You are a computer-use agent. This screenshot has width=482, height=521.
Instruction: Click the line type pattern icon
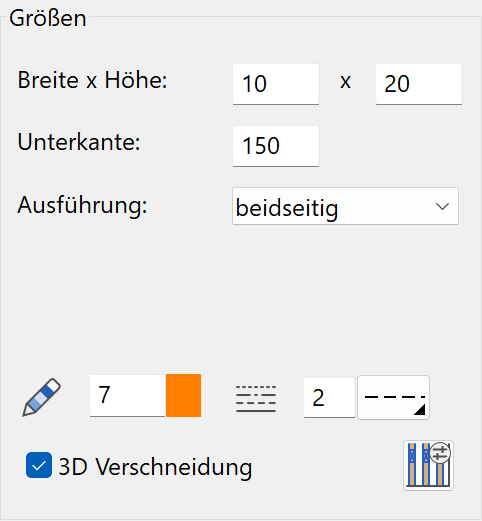point(256,399)
